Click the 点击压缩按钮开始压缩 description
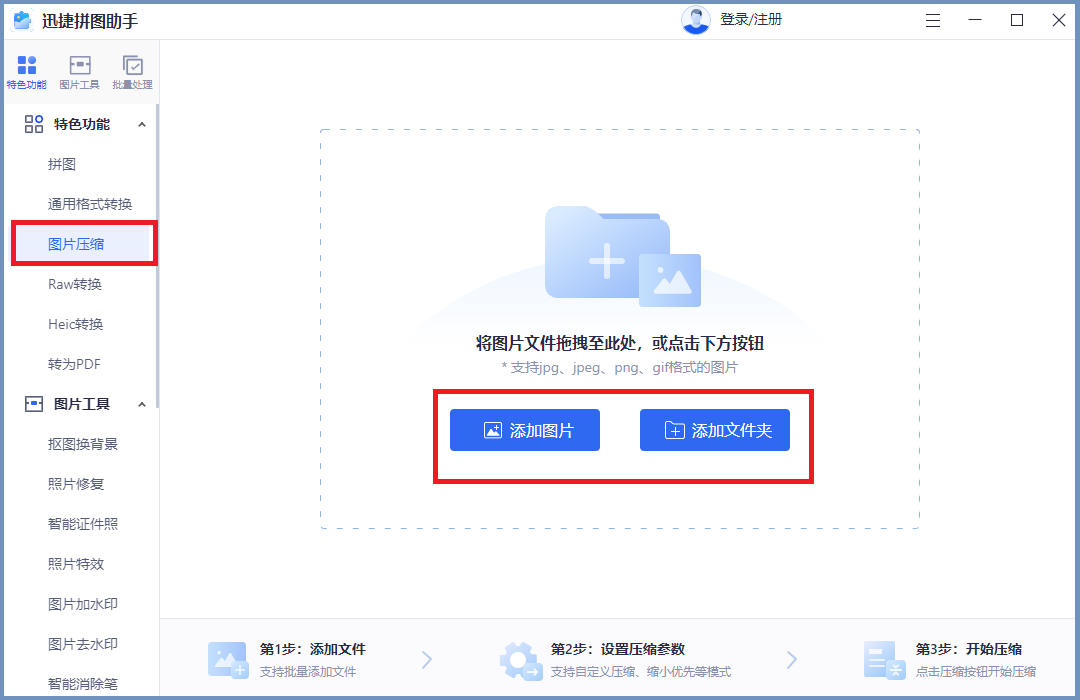This screenshot has width=1080, height=700. [976, 672]
